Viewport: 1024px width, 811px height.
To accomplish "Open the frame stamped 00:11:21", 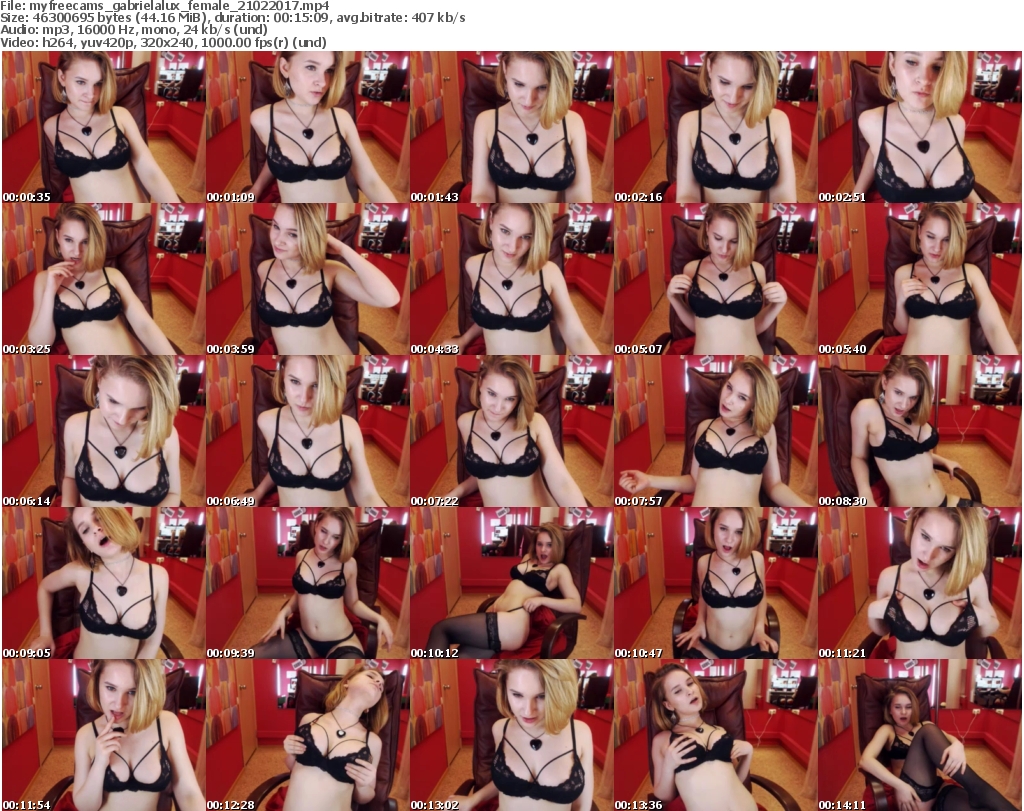I will coord(920,583).
